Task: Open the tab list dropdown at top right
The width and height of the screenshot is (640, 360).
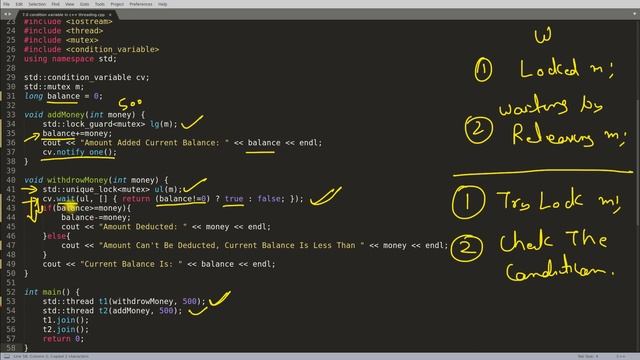Action: tap(634, 13)
